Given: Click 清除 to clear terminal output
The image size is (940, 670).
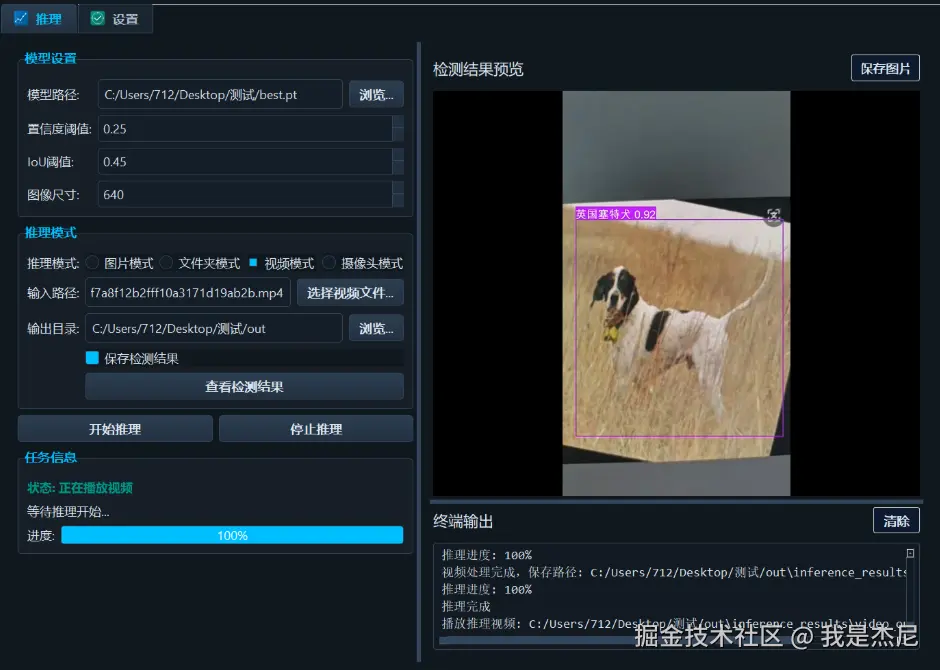Looking at the screenshot, I should click(896, 520).
